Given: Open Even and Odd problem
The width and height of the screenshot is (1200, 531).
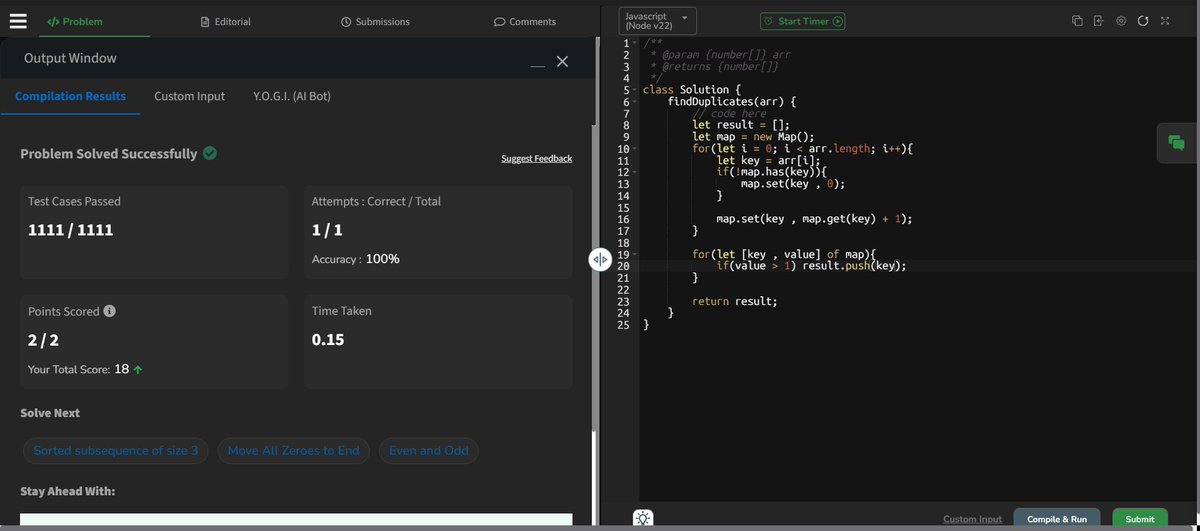Looking at the screenshot, I should (429, 450).
